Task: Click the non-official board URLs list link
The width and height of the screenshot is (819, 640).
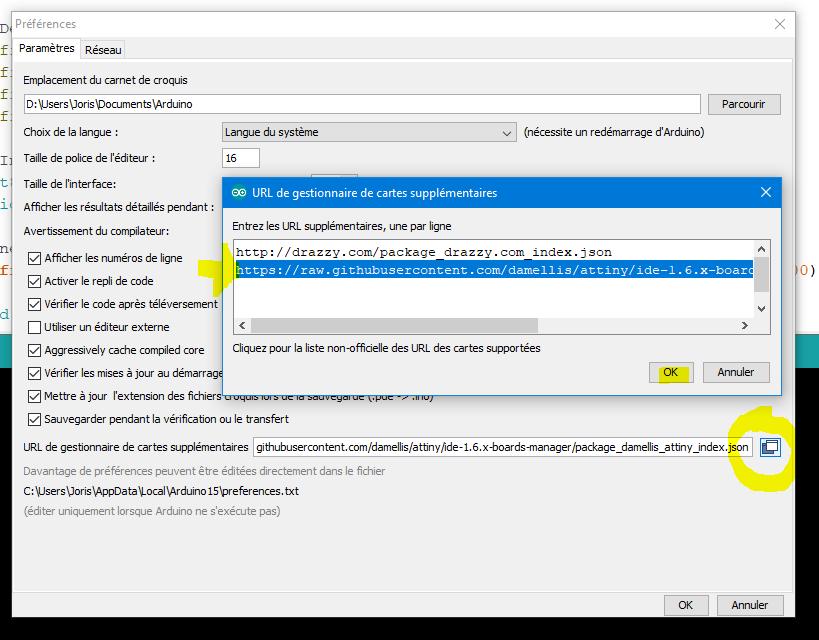Action: coord(386,348)
